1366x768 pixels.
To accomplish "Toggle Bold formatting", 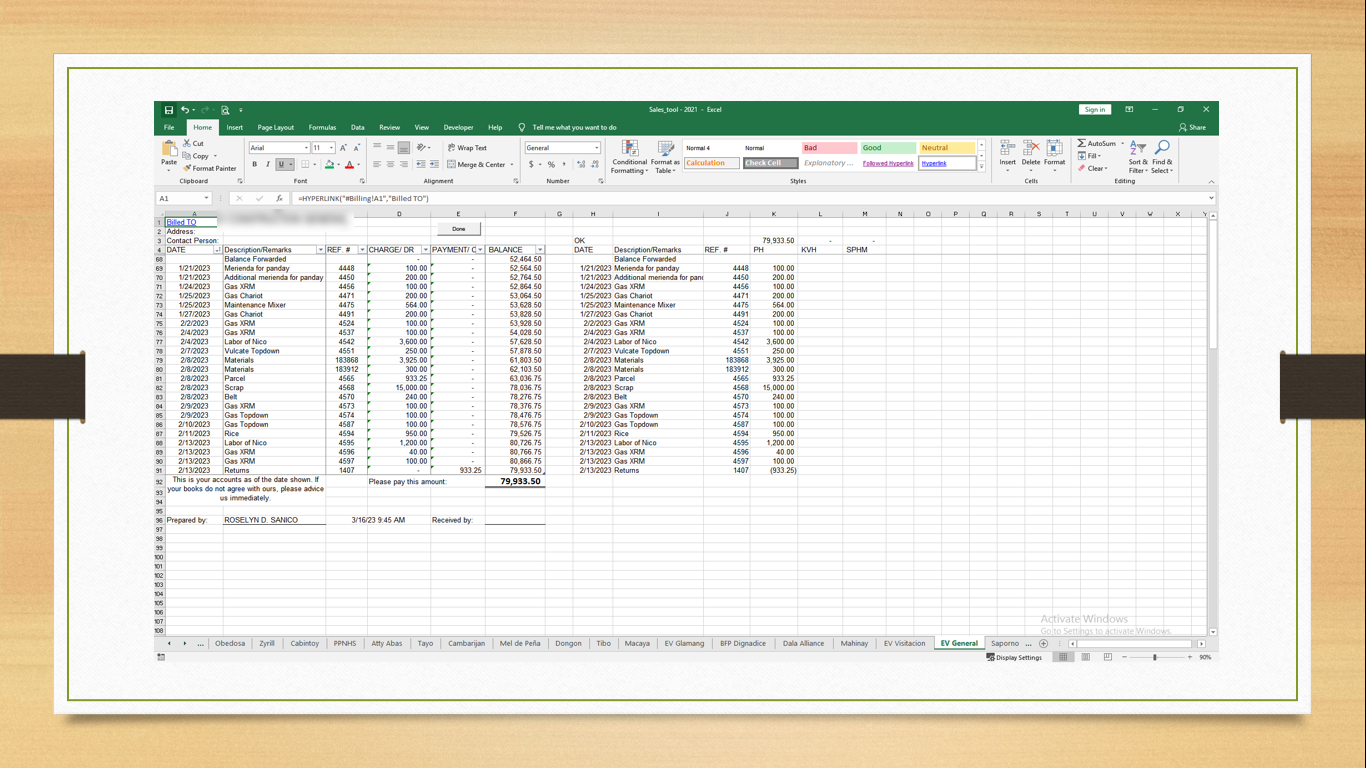I will (255, 165).
